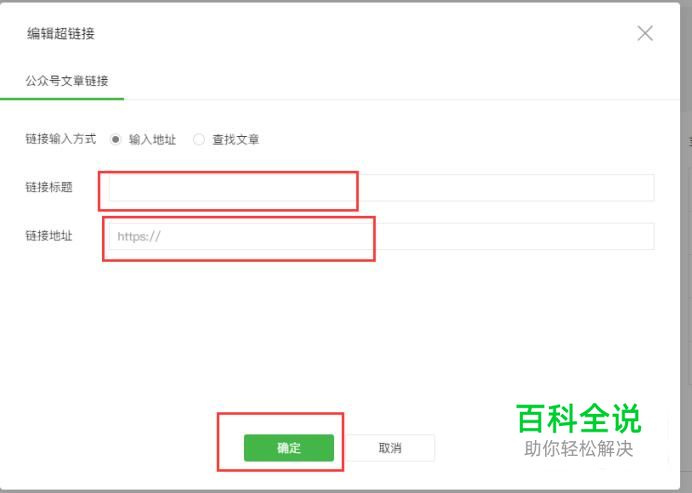
Task: Click the 链接地址 https:// input field
Action: pos(381,236)
